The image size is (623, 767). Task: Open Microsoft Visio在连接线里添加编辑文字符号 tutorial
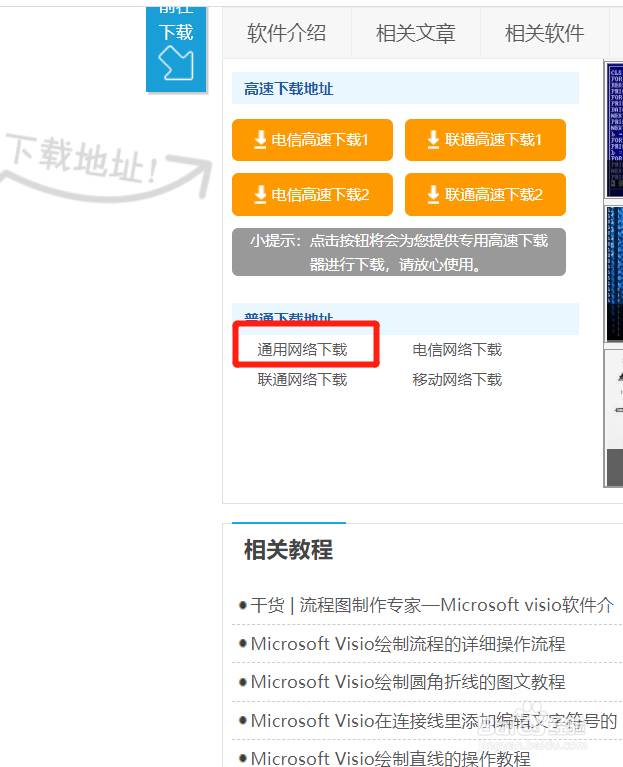click(x=434, y=721)
